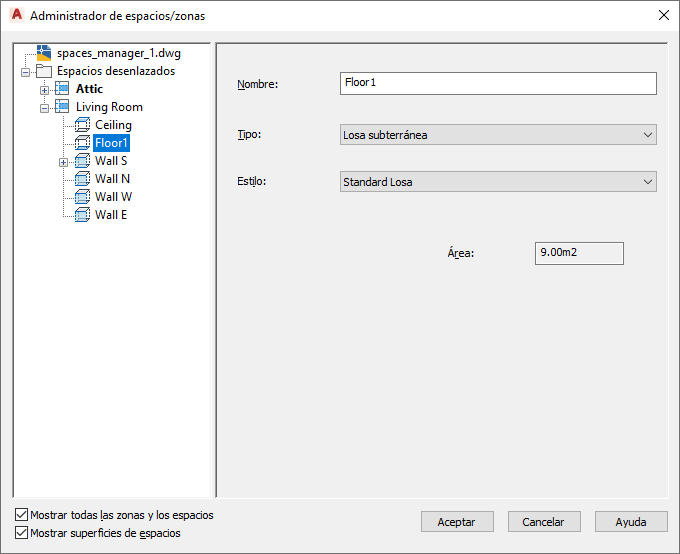The image size is (680, 554).
Task: Open the Estilo dropdown showing Standard Losa
Action: (498, 182)
